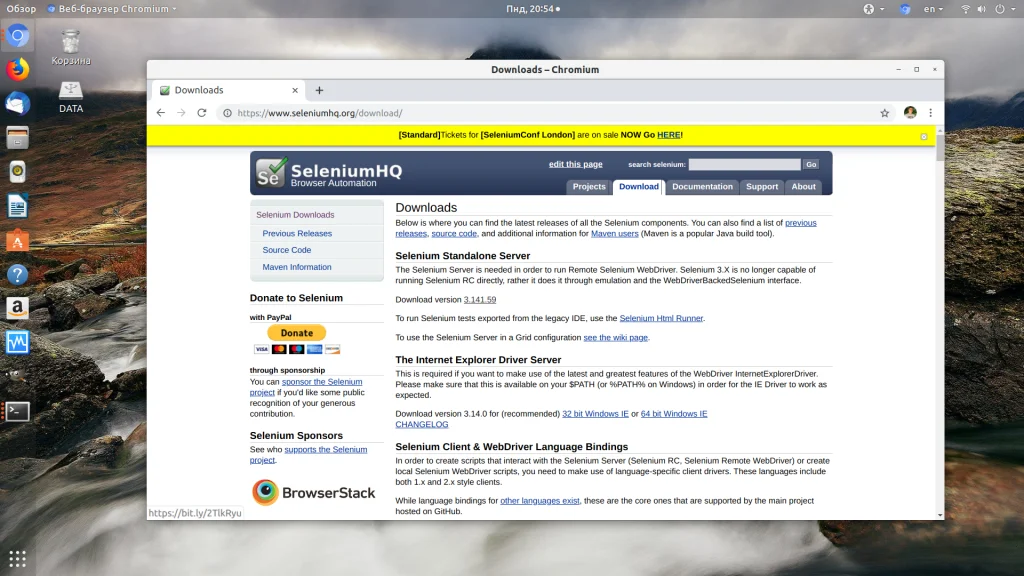Click the address bar URL
The image size is (1024, 576).
tap(319, 113)
